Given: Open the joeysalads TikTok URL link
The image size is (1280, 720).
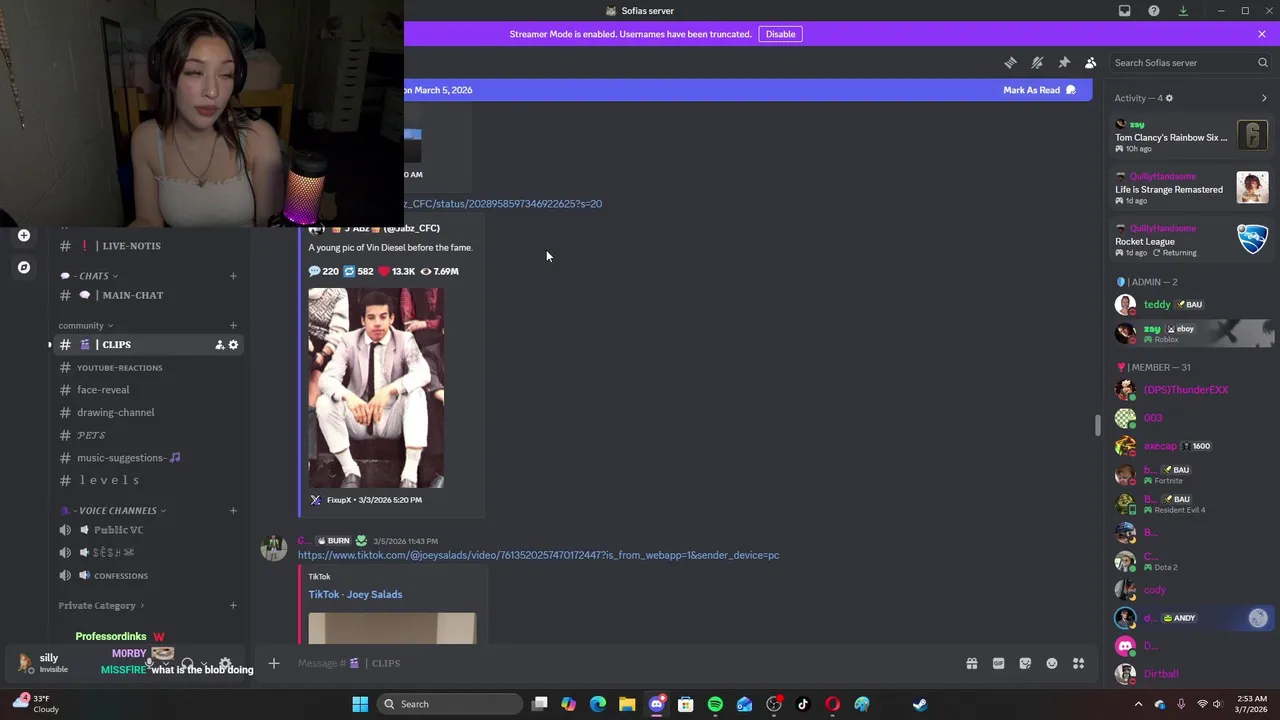Looking at the screenshot, I should tap(538, 555).
